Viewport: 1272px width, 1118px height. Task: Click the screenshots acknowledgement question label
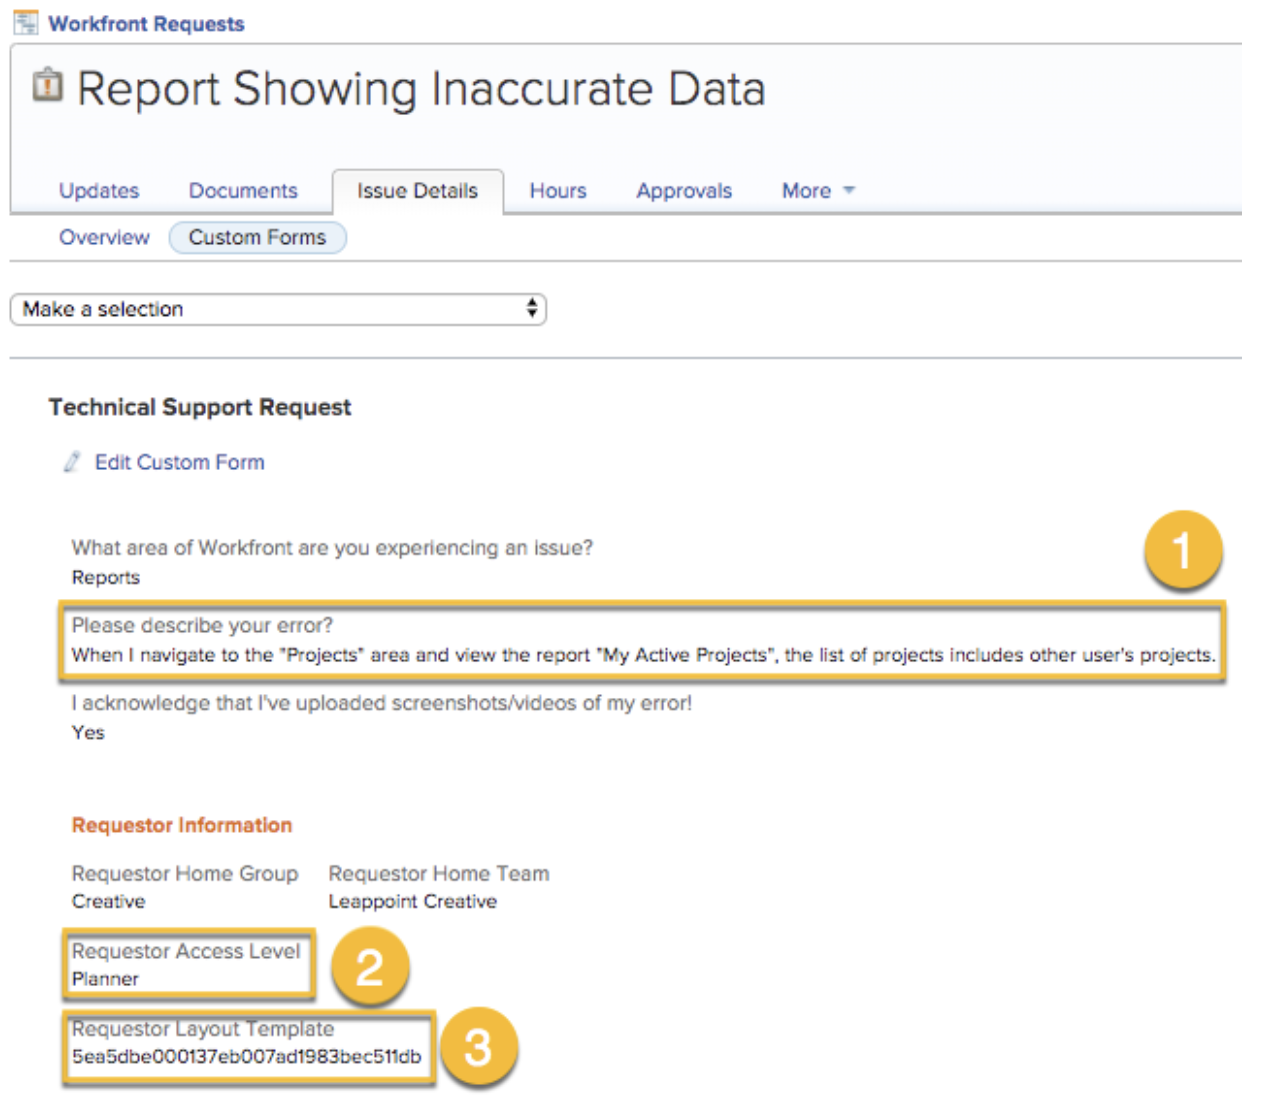(x=382, y=703)
